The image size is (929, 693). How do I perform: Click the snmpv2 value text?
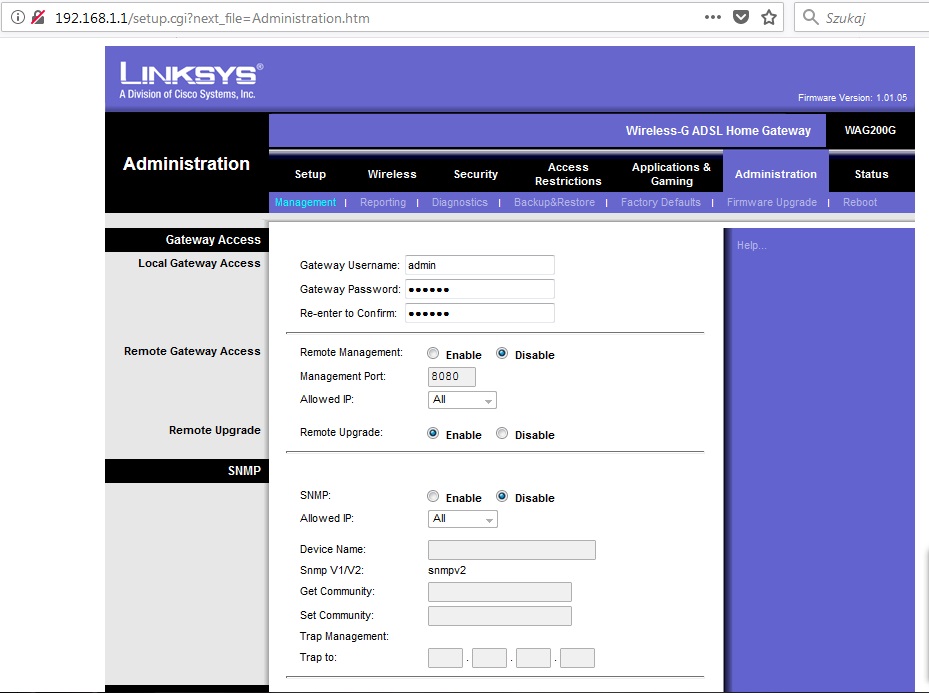pos(447,570)
